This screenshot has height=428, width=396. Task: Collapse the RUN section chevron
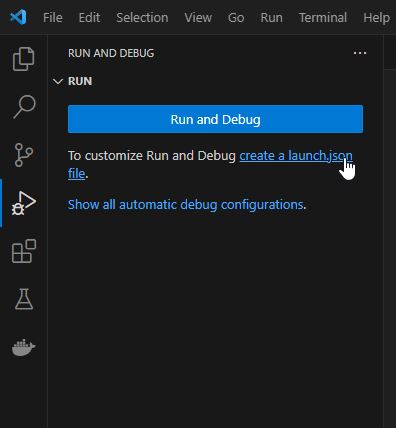[58, 81]
